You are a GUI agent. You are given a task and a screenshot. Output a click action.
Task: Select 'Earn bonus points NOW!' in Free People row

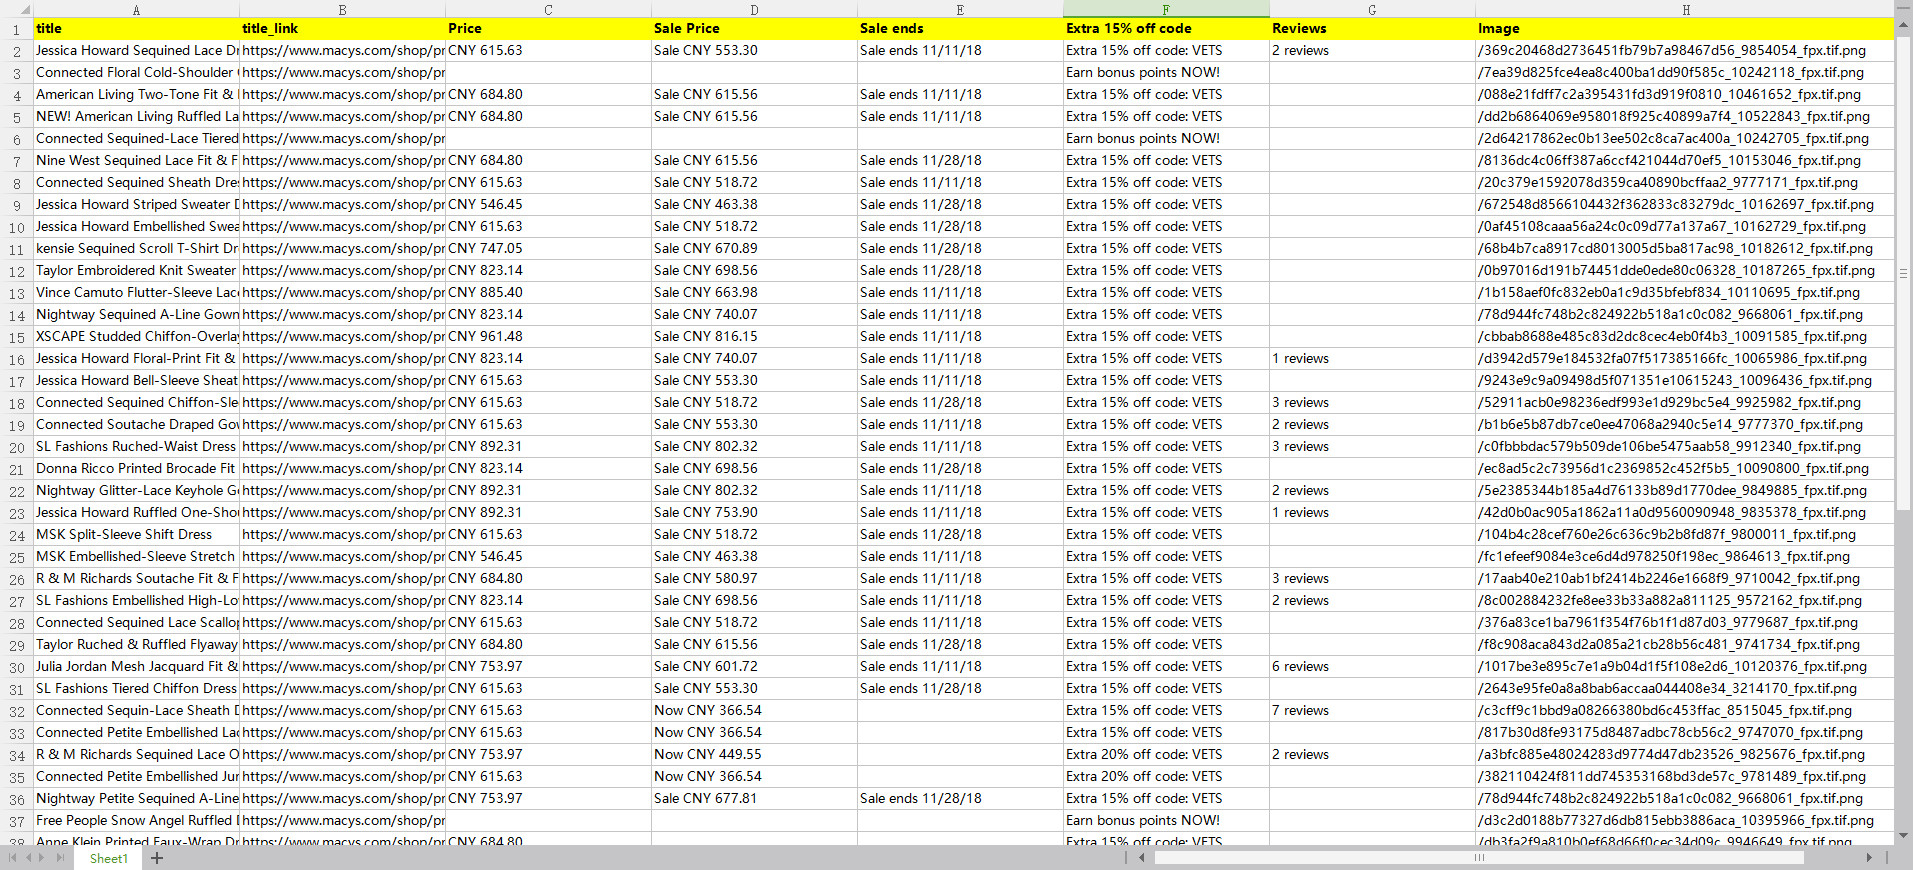[1166, 821]
